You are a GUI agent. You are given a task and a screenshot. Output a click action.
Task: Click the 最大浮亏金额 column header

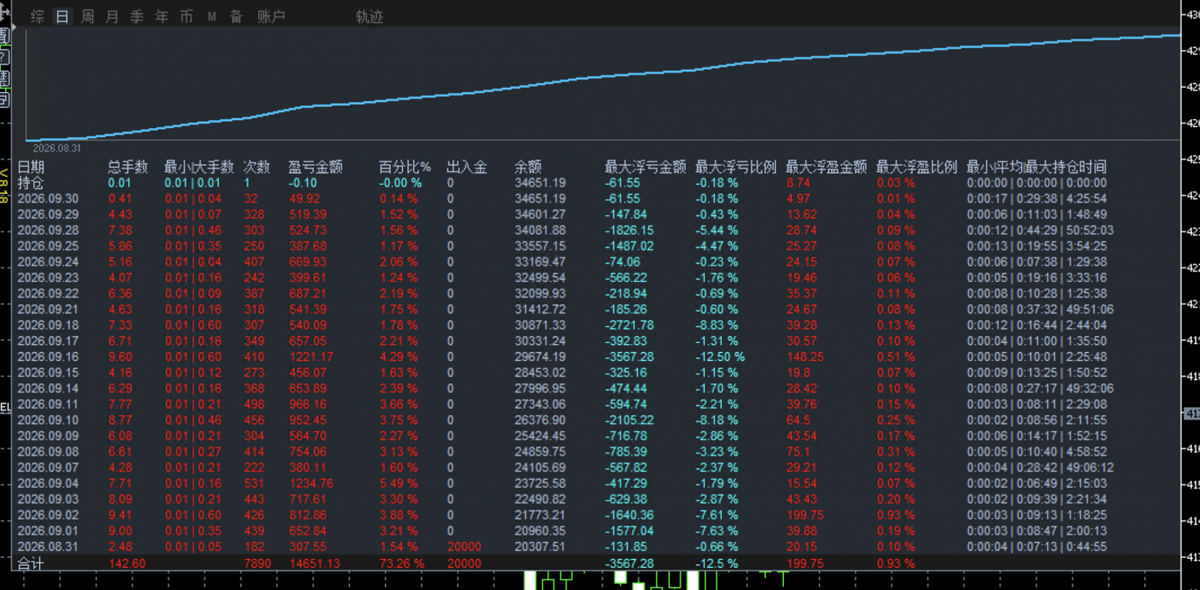tap(645, 167)
